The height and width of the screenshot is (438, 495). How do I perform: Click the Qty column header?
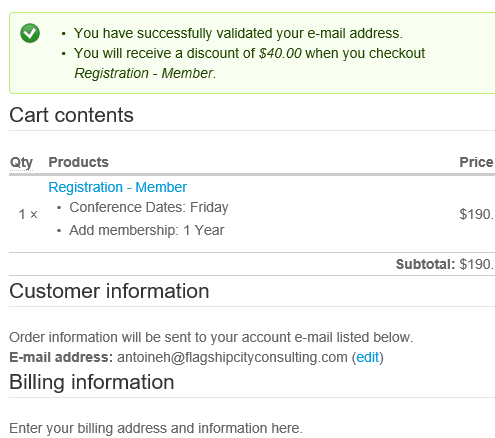(x=21, y=162)
